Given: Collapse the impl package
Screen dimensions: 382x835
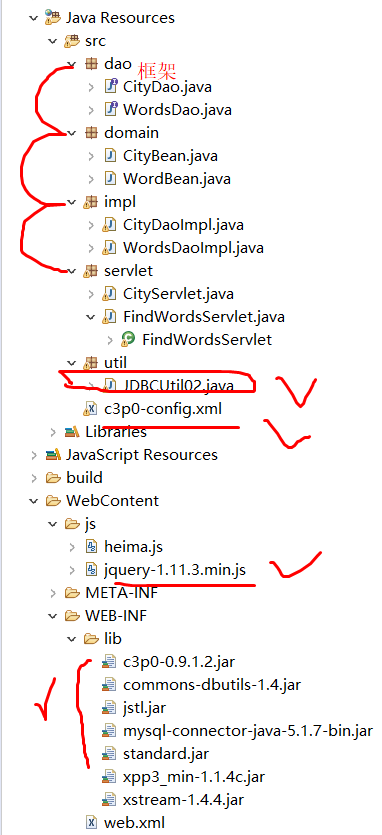Looking at the screenshot, I should point(72,202).
